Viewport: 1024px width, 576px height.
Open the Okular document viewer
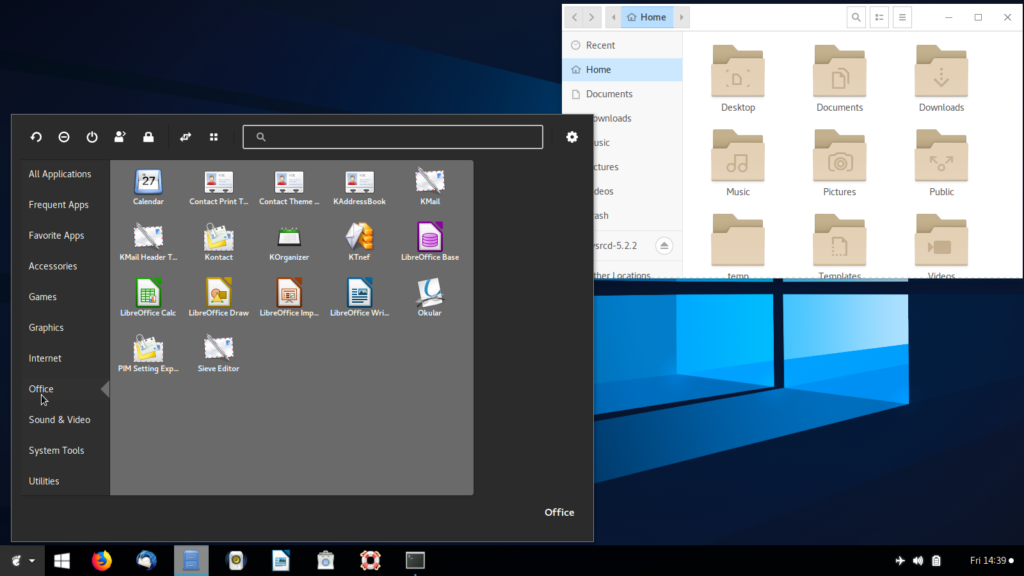coord(430,298)
